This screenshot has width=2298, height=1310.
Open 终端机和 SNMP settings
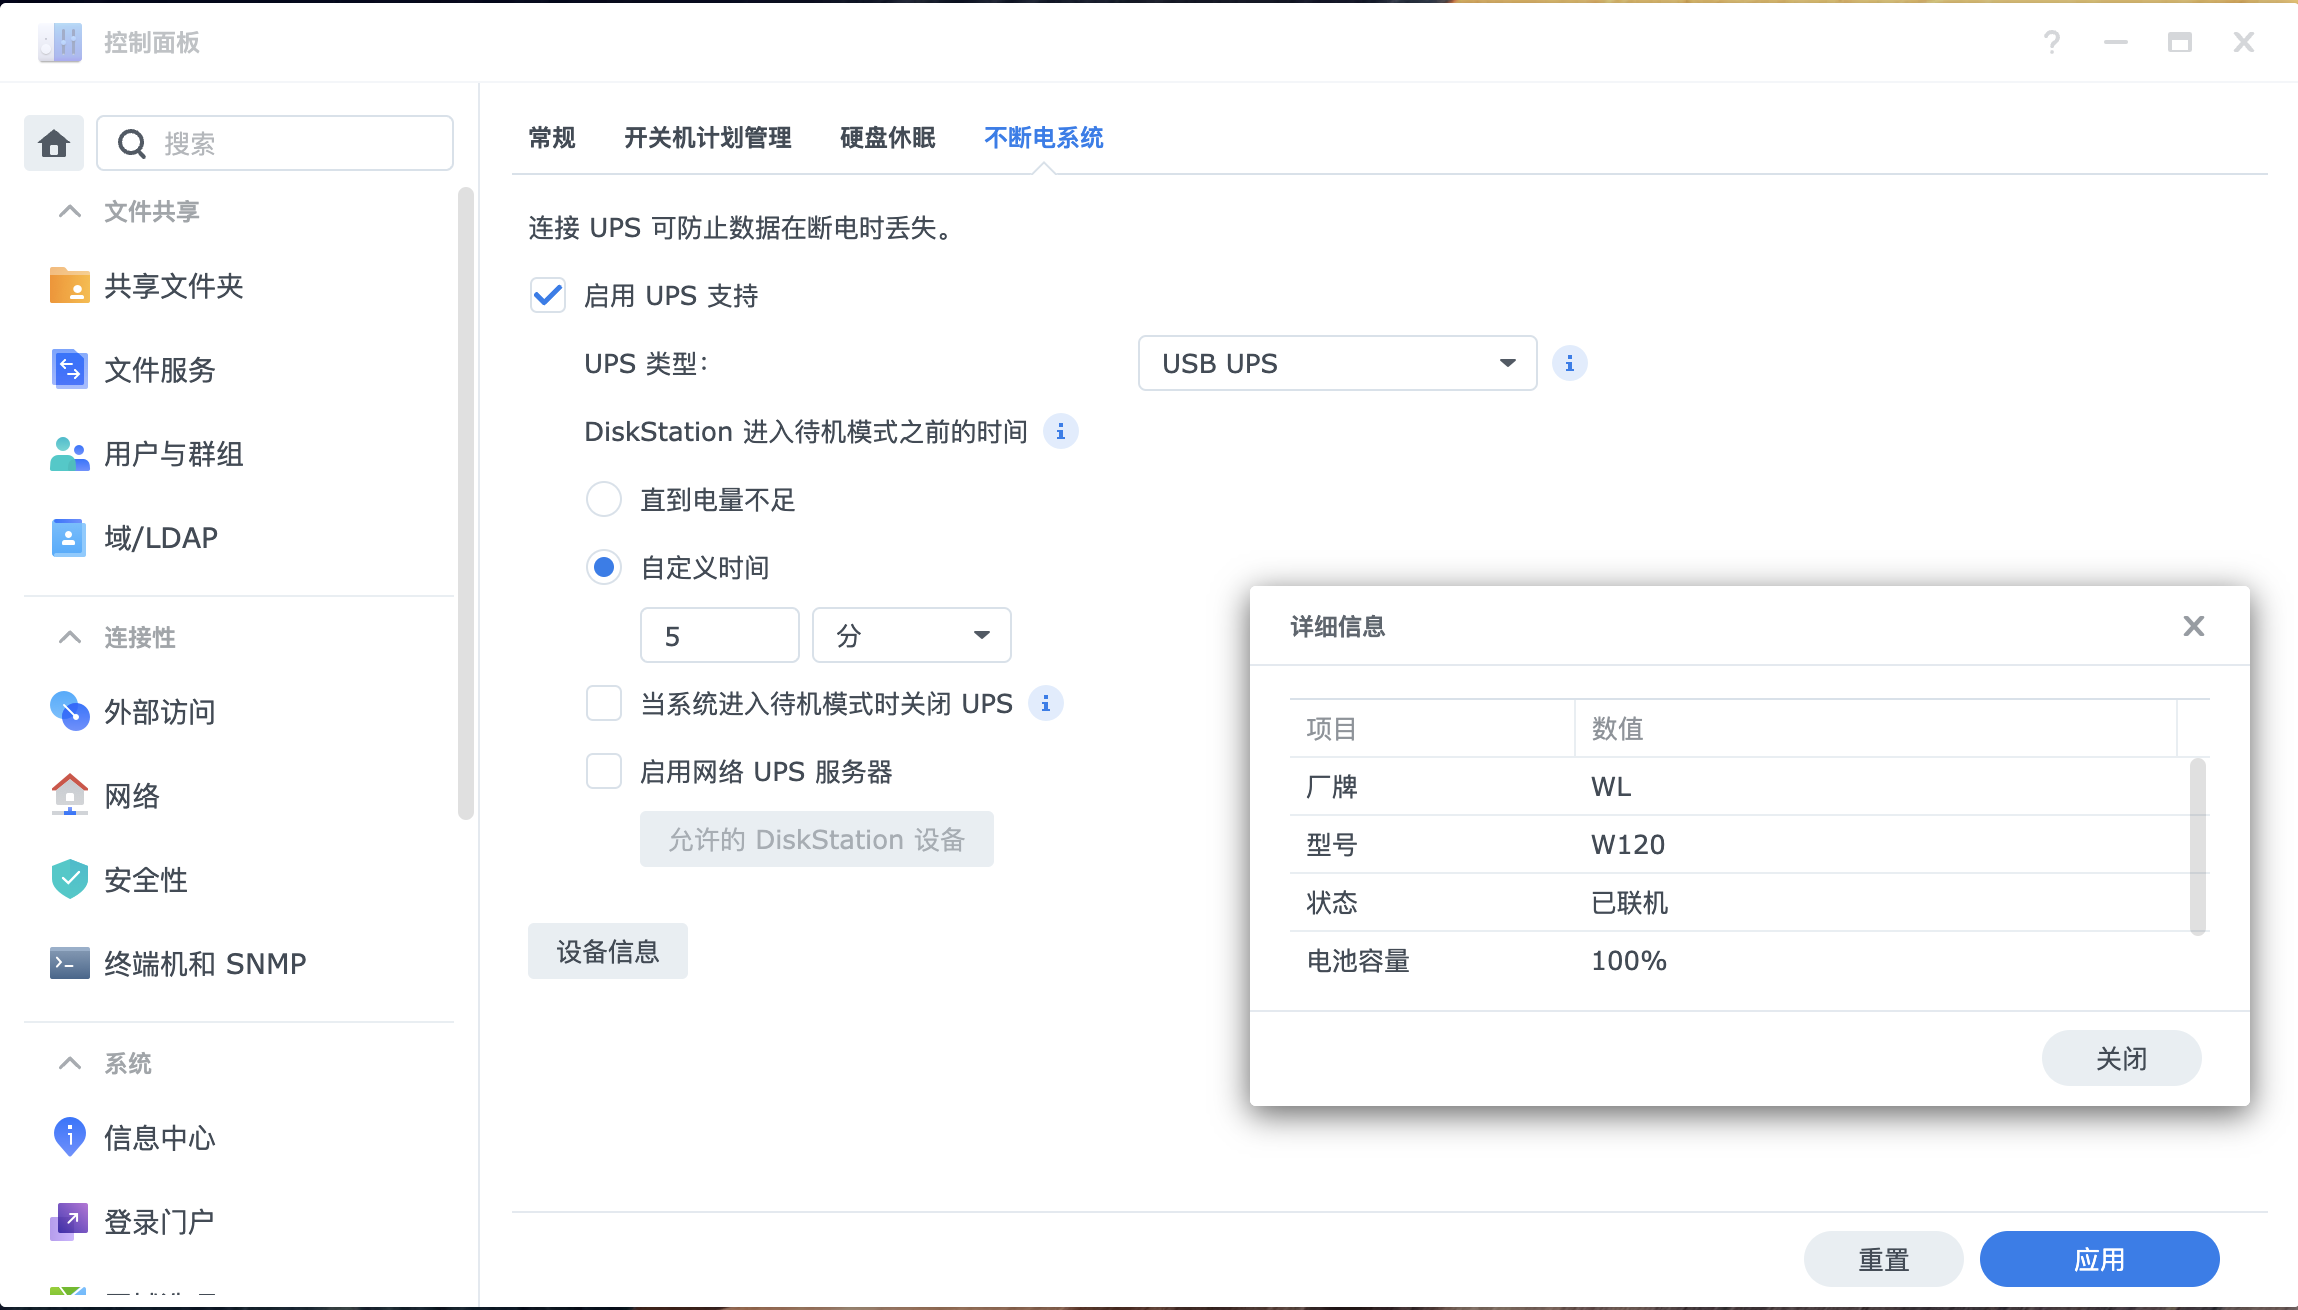204,963
